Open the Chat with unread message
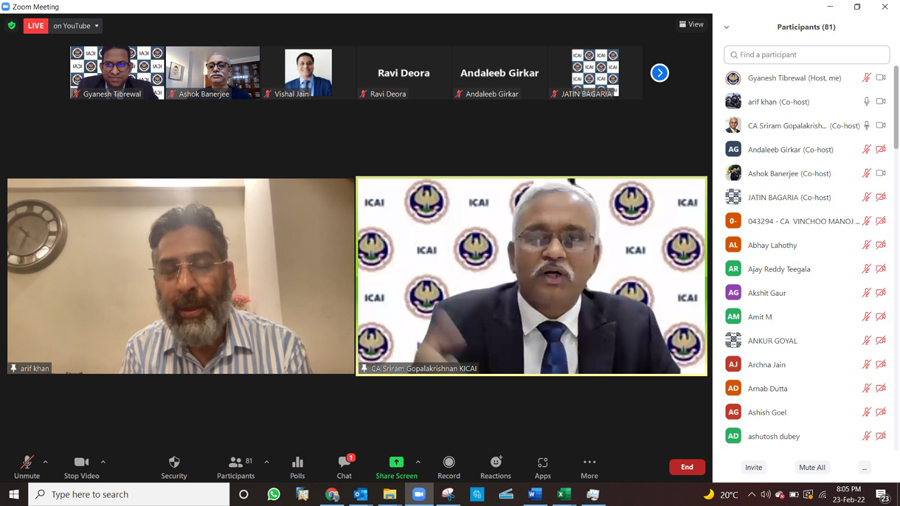Image resolution: width=900 pixels, height=506 pixels. pyautogui.click(x=344, y=467)
